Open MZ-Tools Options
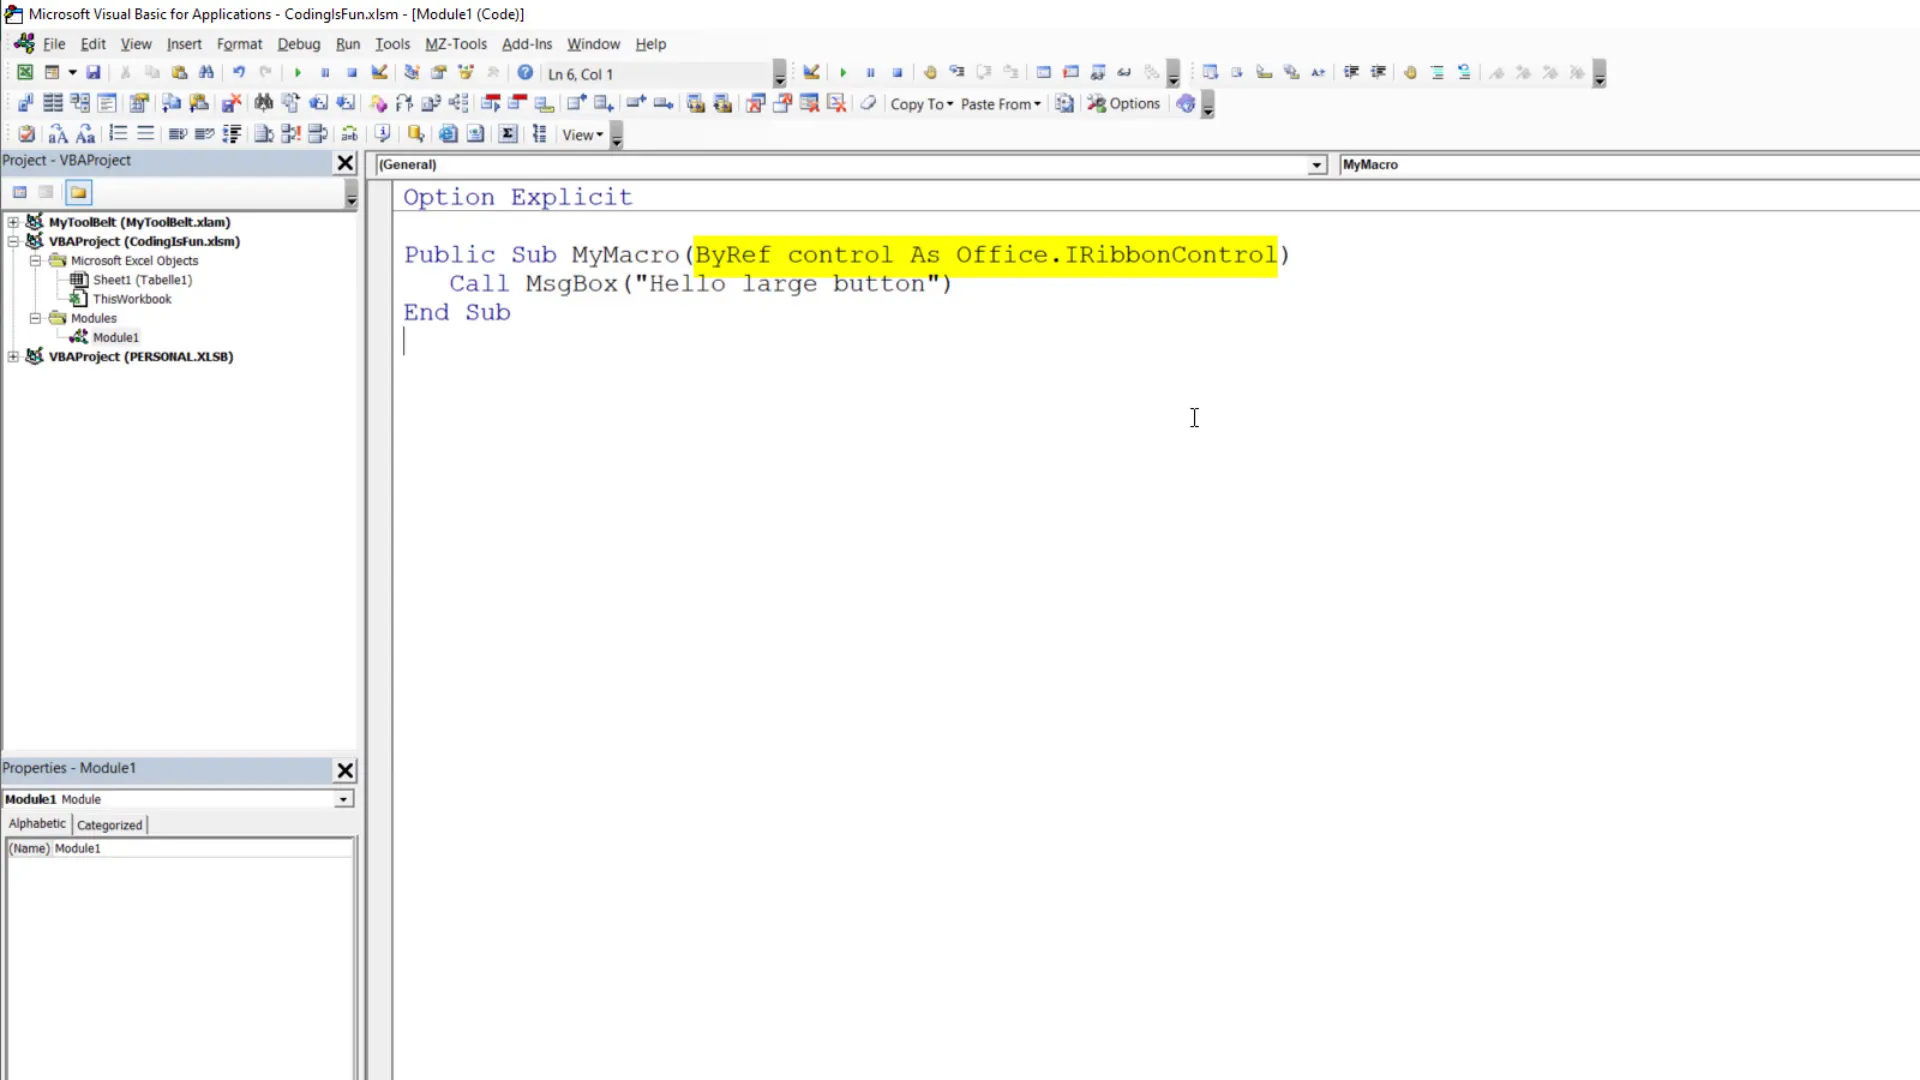Screen dimensions: 1920x1080 1124,103
